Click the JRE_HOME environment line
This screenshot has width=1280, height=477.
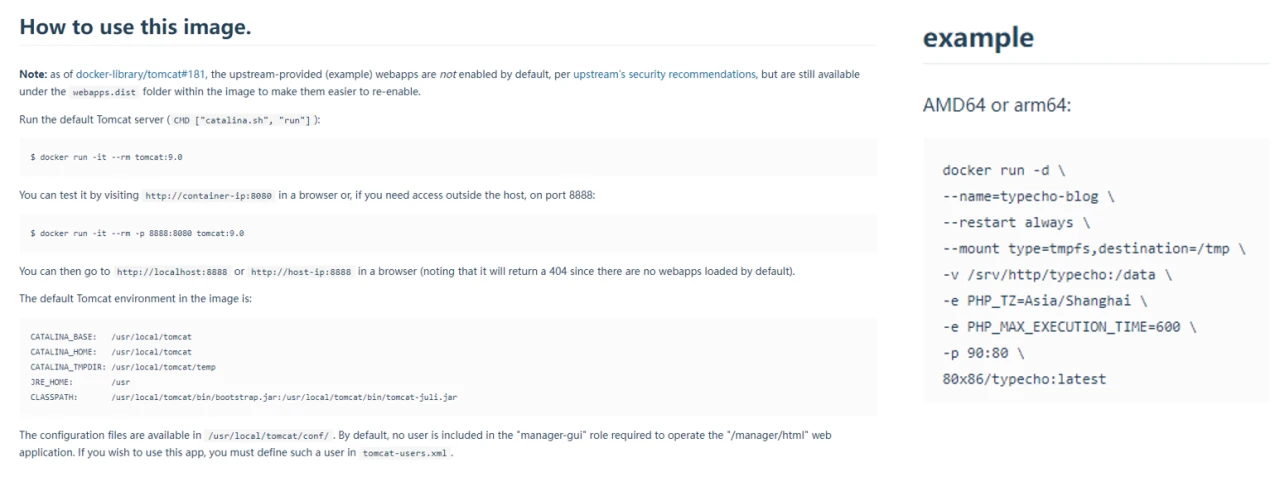point(80,382)
